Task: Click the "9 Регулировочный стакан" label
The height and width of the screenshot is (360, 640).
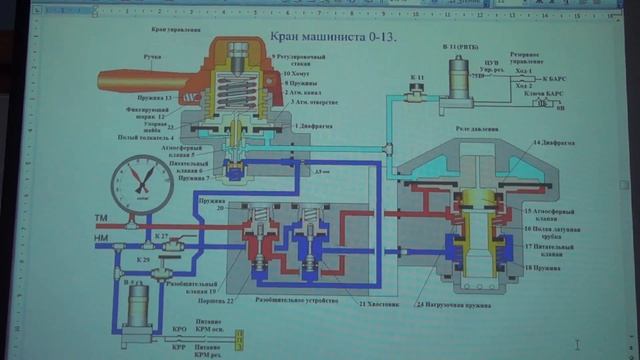Action: (299, 60)
